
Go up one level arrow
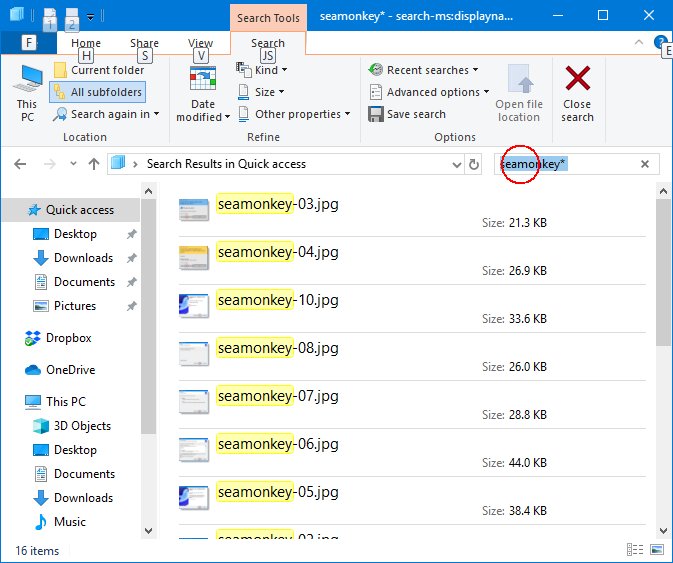coord(94,164)
